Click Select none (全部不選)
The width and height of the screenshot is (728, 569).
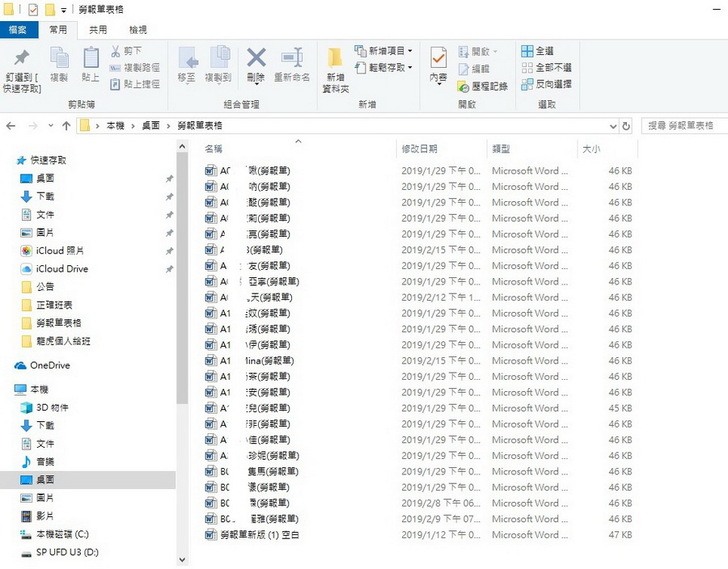click(x=546, y=68)
